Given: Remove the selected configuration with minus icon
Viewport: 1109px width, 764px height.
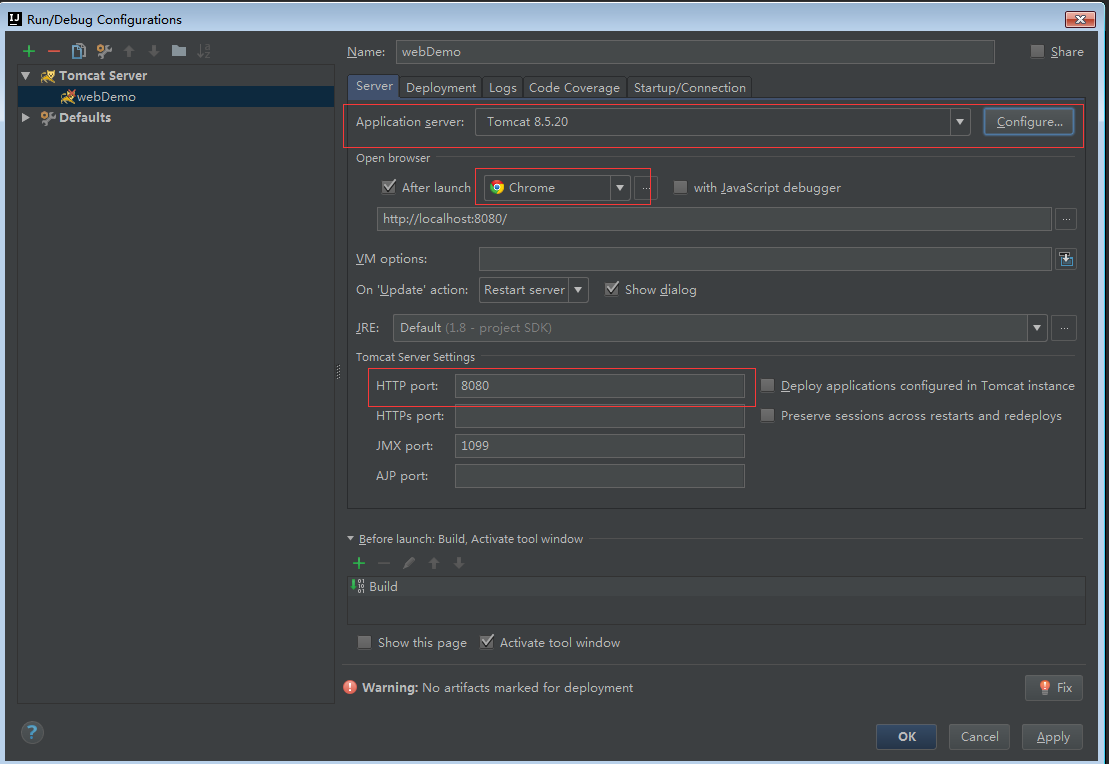Looking at the screenshot, I should pyautogui.click(x=54, y=51).
